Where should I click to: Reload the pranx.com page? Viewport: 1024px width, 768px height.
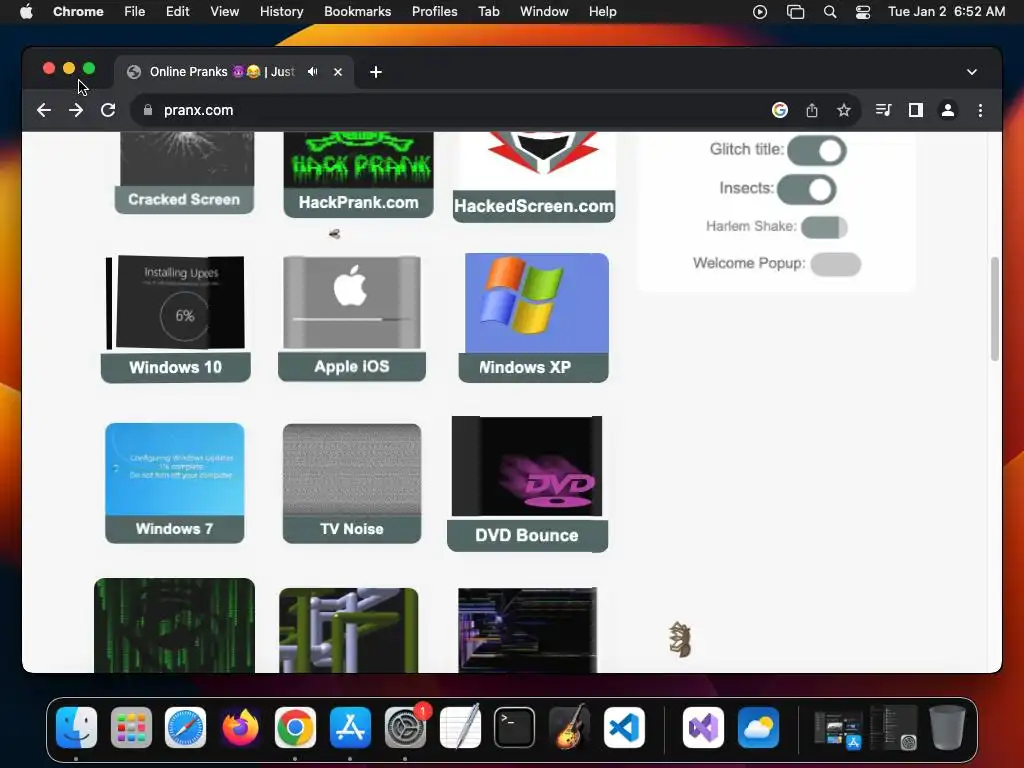pos(108,110)
